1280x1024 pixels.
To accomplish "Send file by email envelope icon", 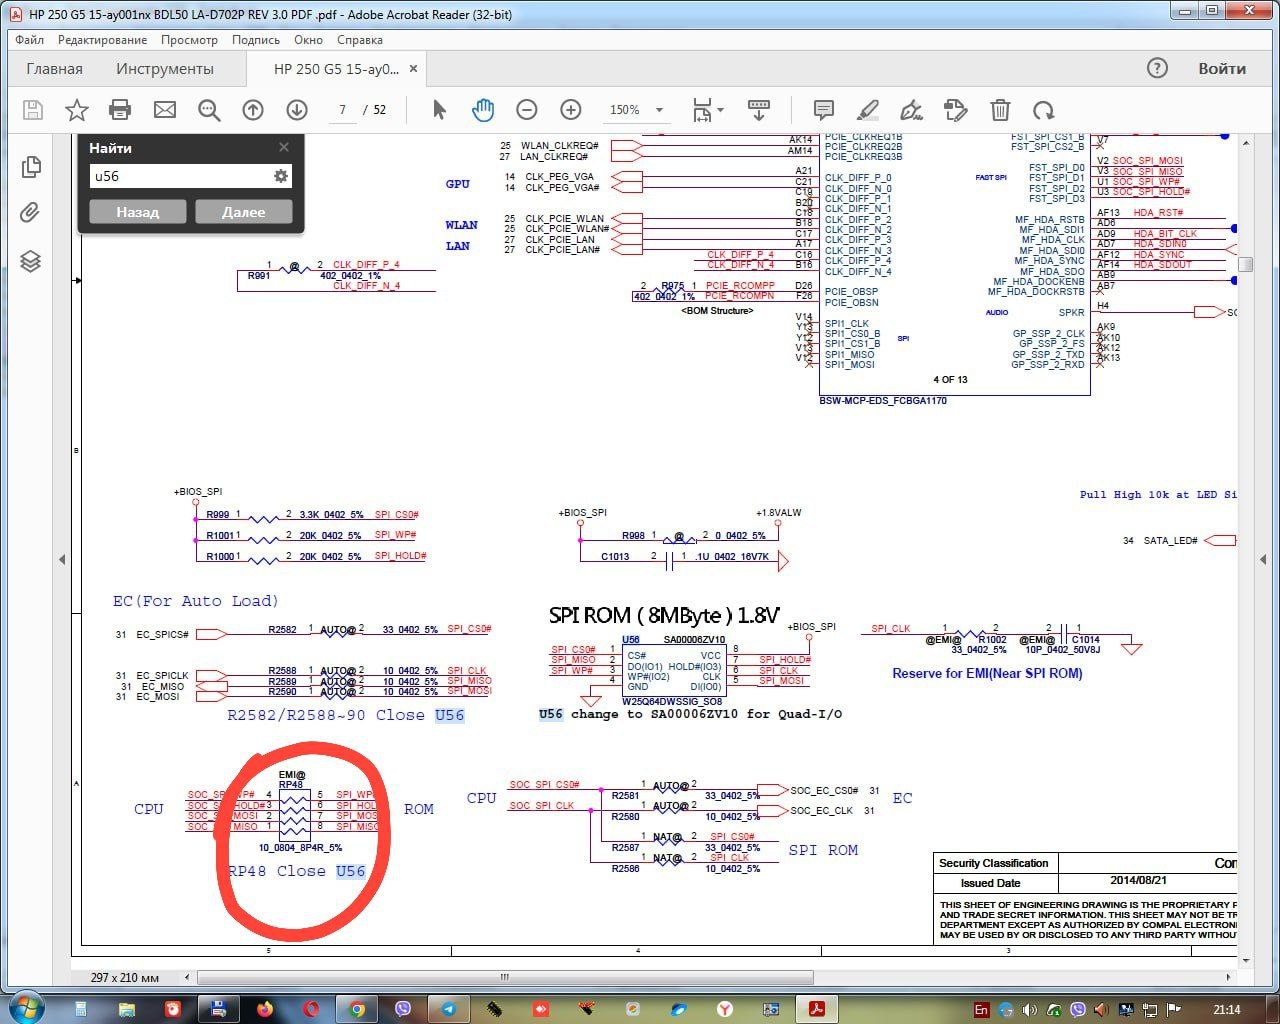I will point(164,110).
